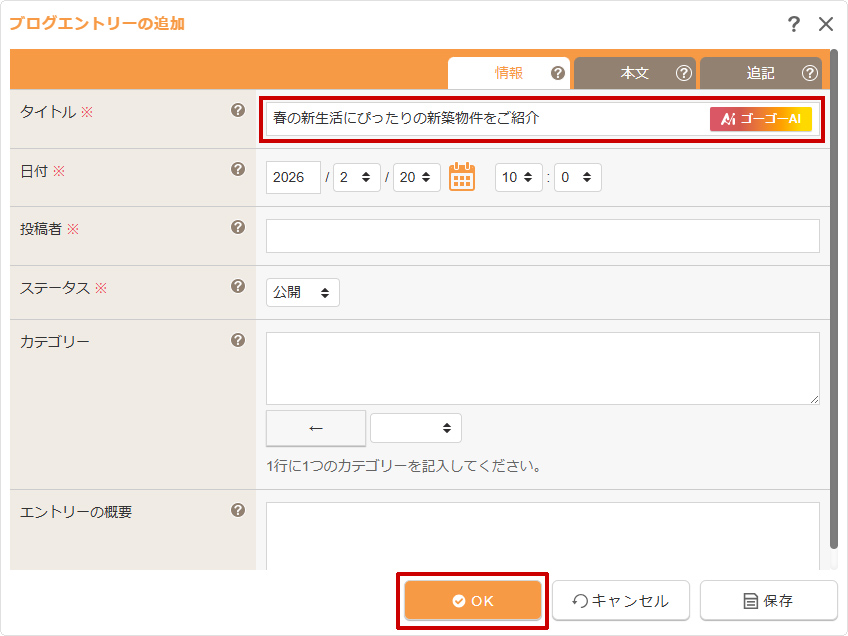Open the calendar date picker icon

(x=461, y=177)
